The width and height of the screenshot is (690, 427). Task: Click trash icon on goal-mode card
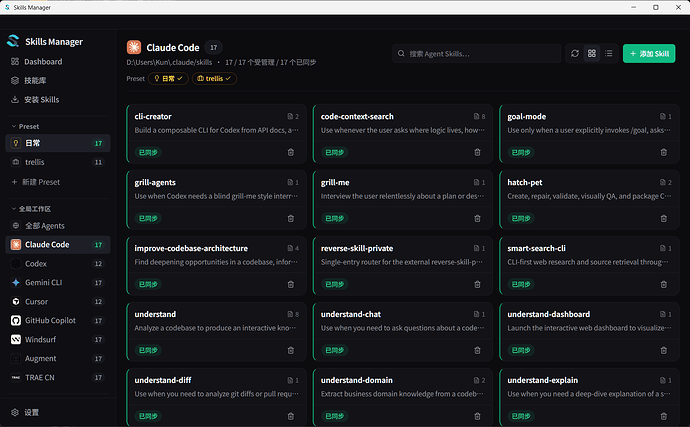tap(664, 152)
